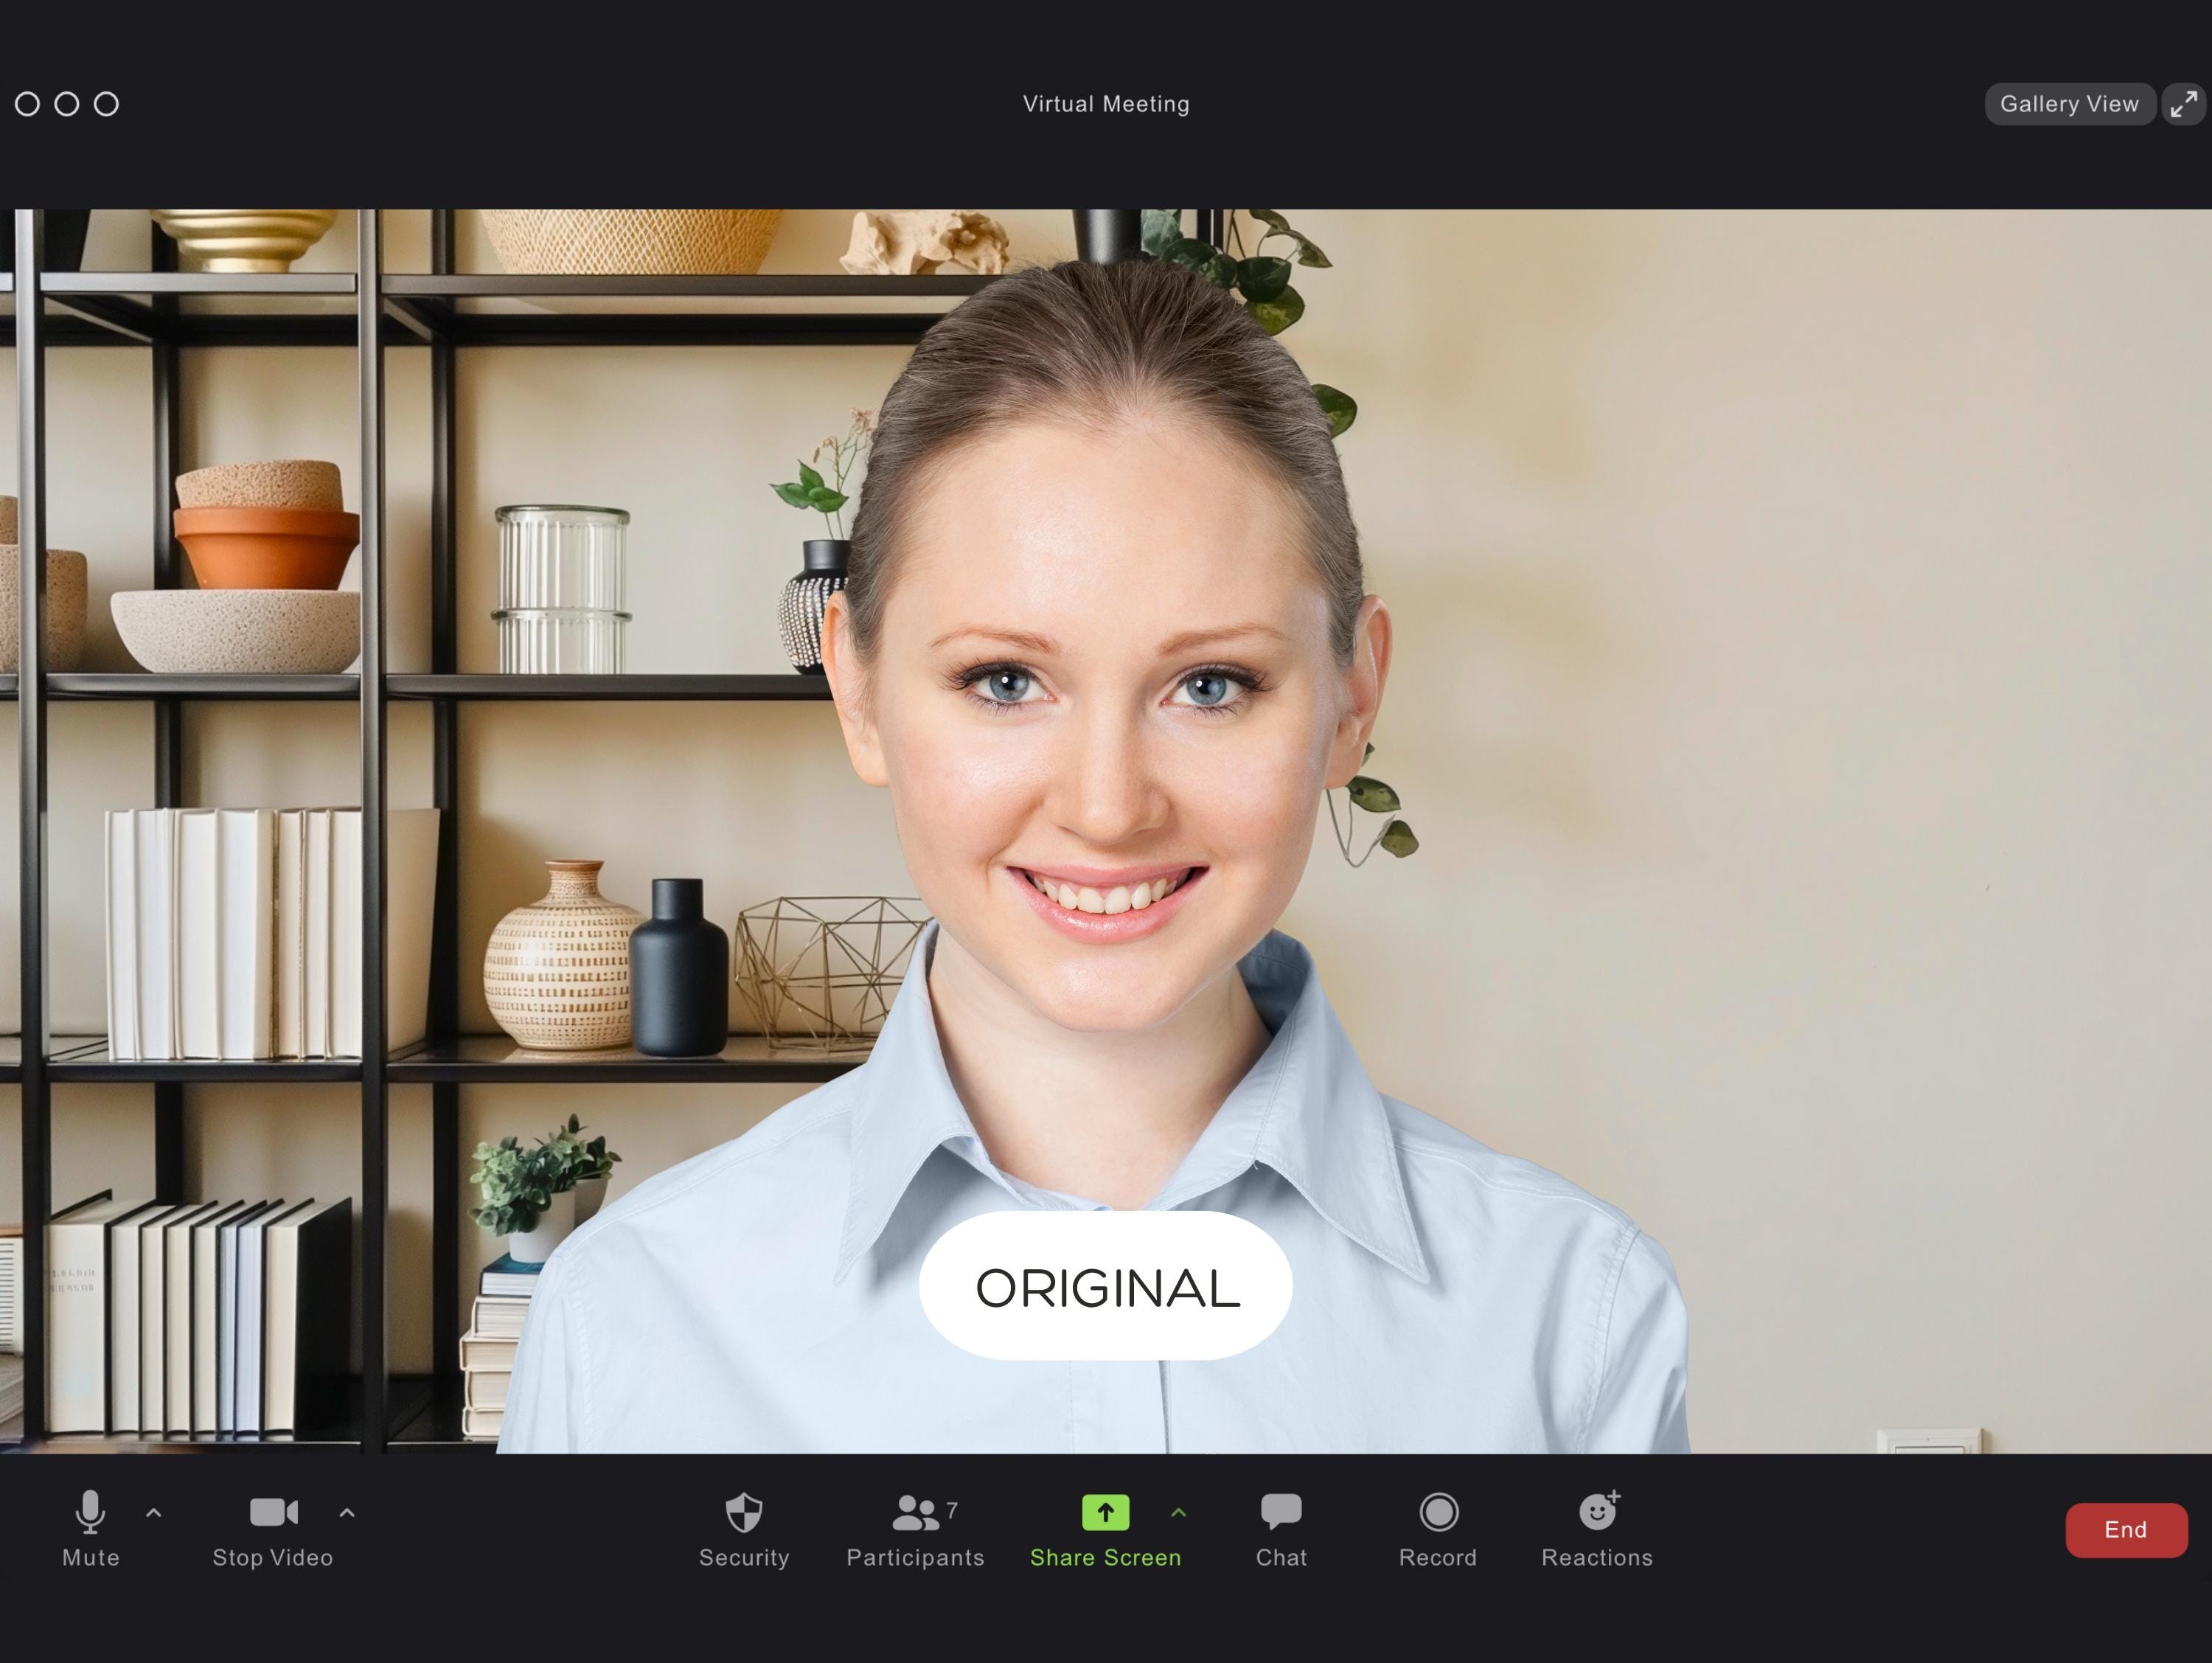Toggle the Stop Video camera icon
The height and width of the screenshot is (1663, 2212).
click(x=273, y=1512)
